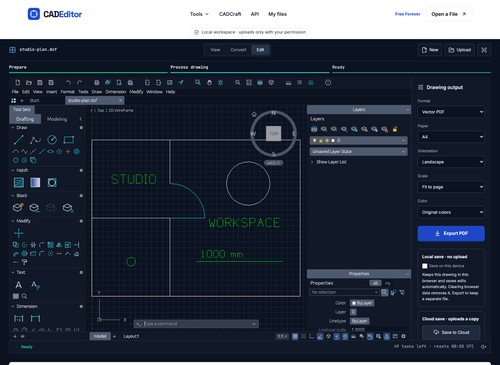This screenshot has height=365, width=500.
Task: Toggle the All filter in Properties
Action: point(375,283)
